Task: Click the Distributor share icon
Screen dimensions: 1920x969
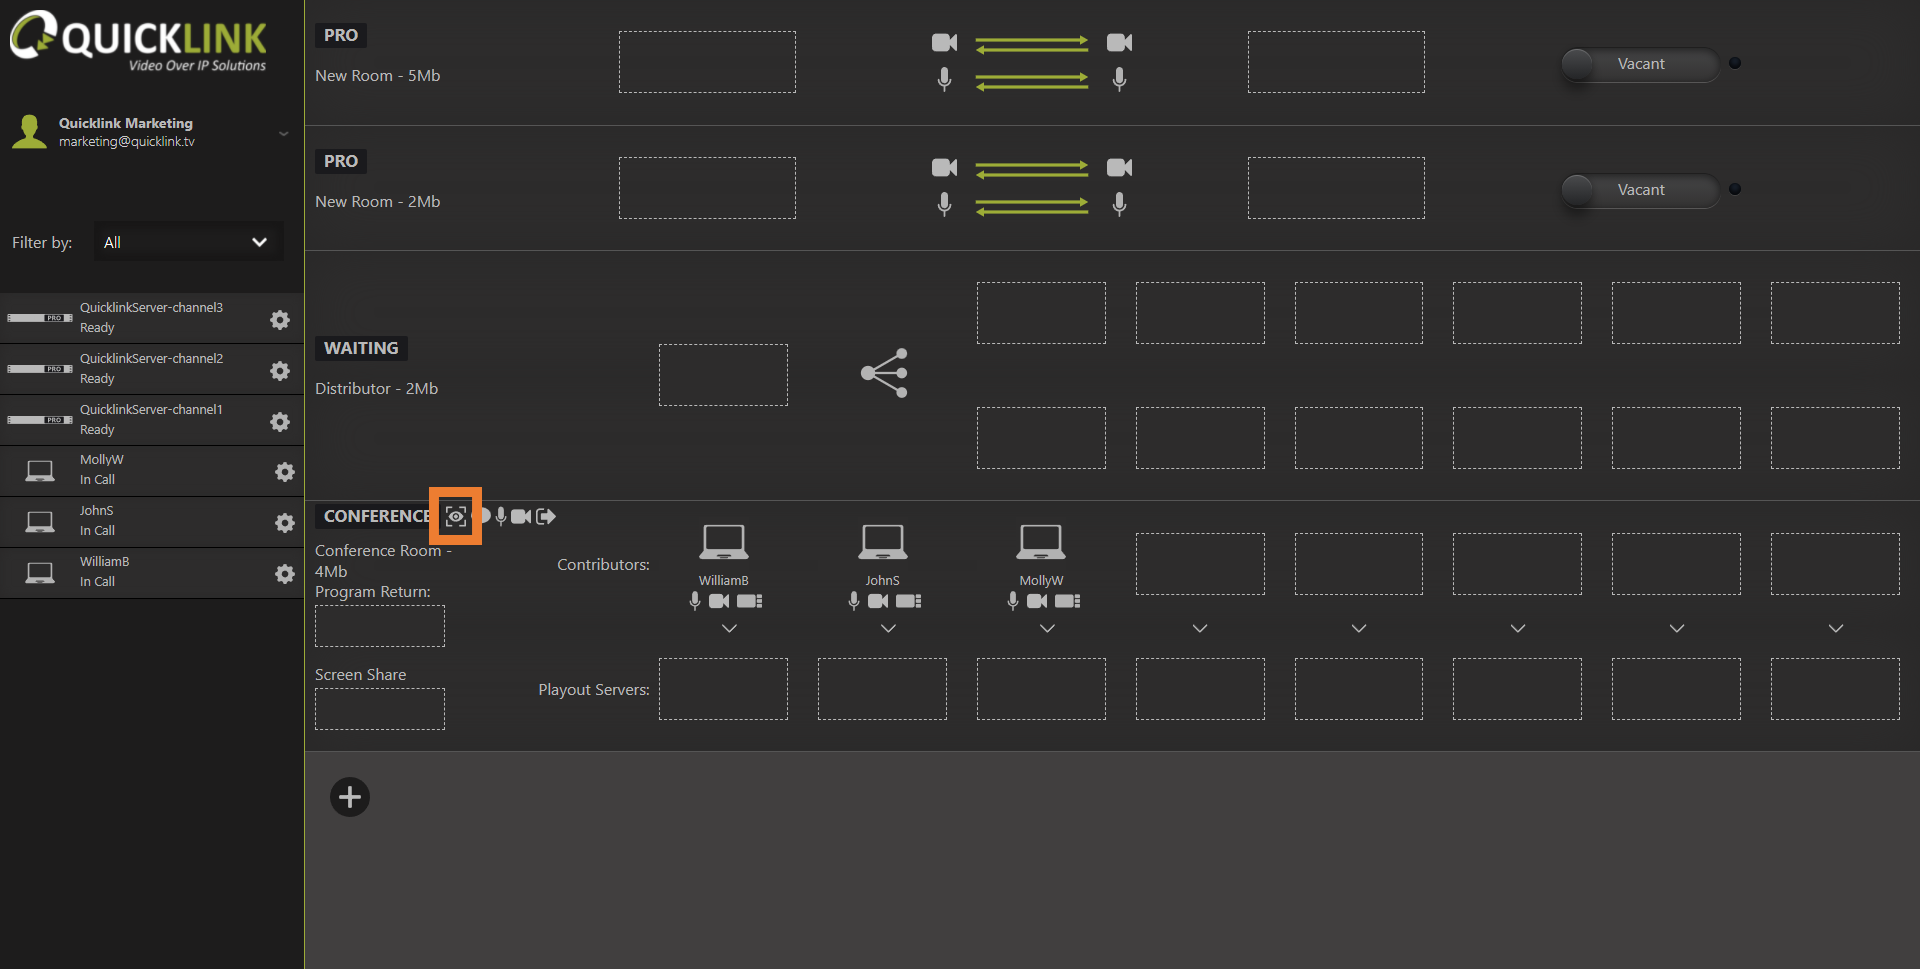Action: pyautogui.click(x=884, y=373)
